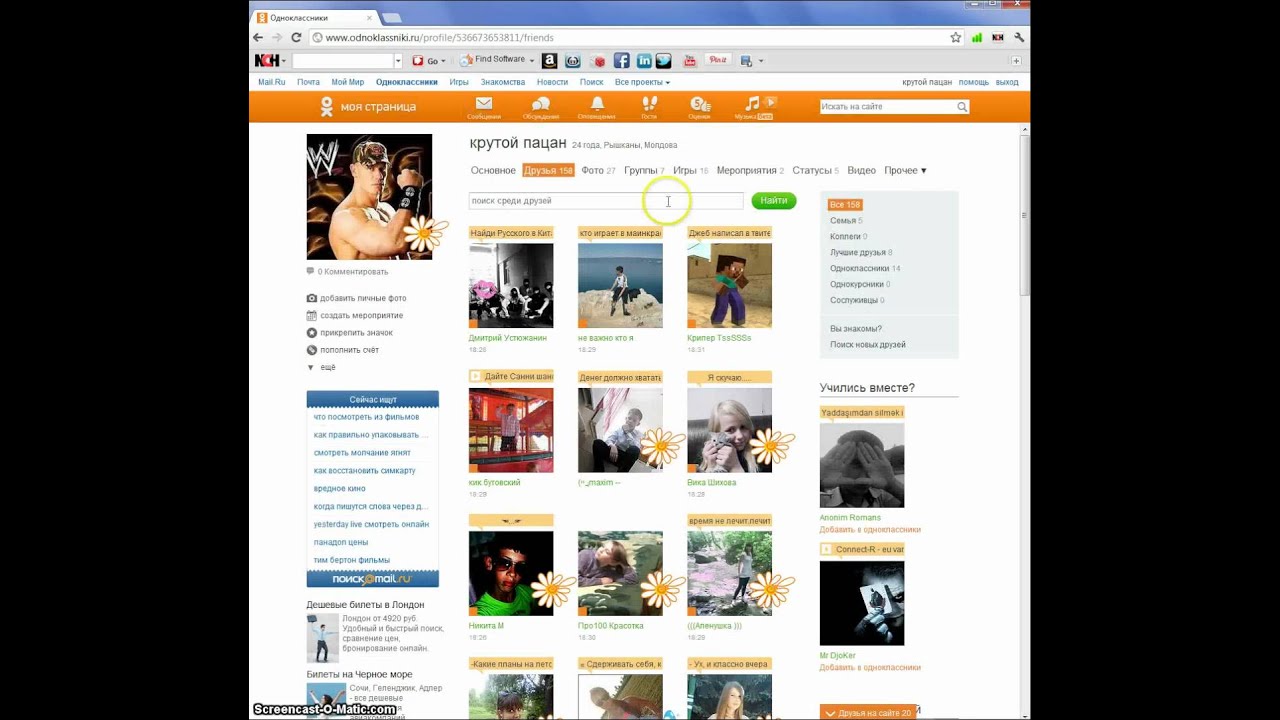
Task: Click the Odnoklassniki logo next to моя страница
Action: 326,107
